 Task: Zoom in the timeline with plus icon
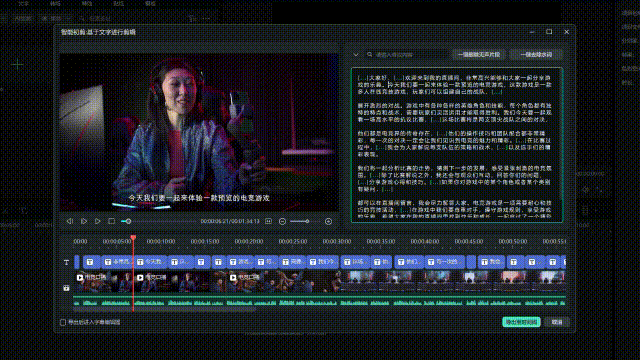328,221
